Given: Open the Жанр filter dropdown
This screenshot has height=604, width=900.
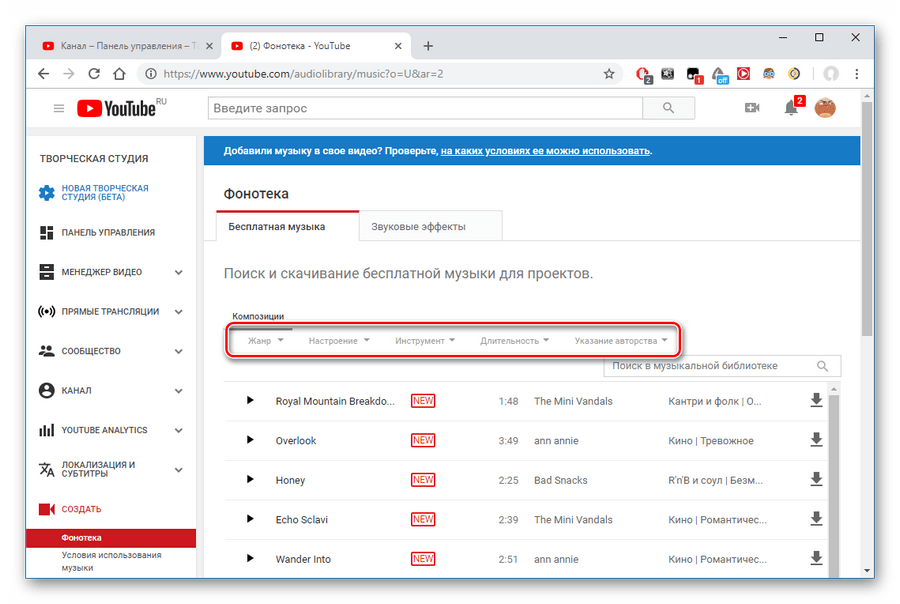Looking at the screenshot, I should pyautogui.click(x=266, y=341).
